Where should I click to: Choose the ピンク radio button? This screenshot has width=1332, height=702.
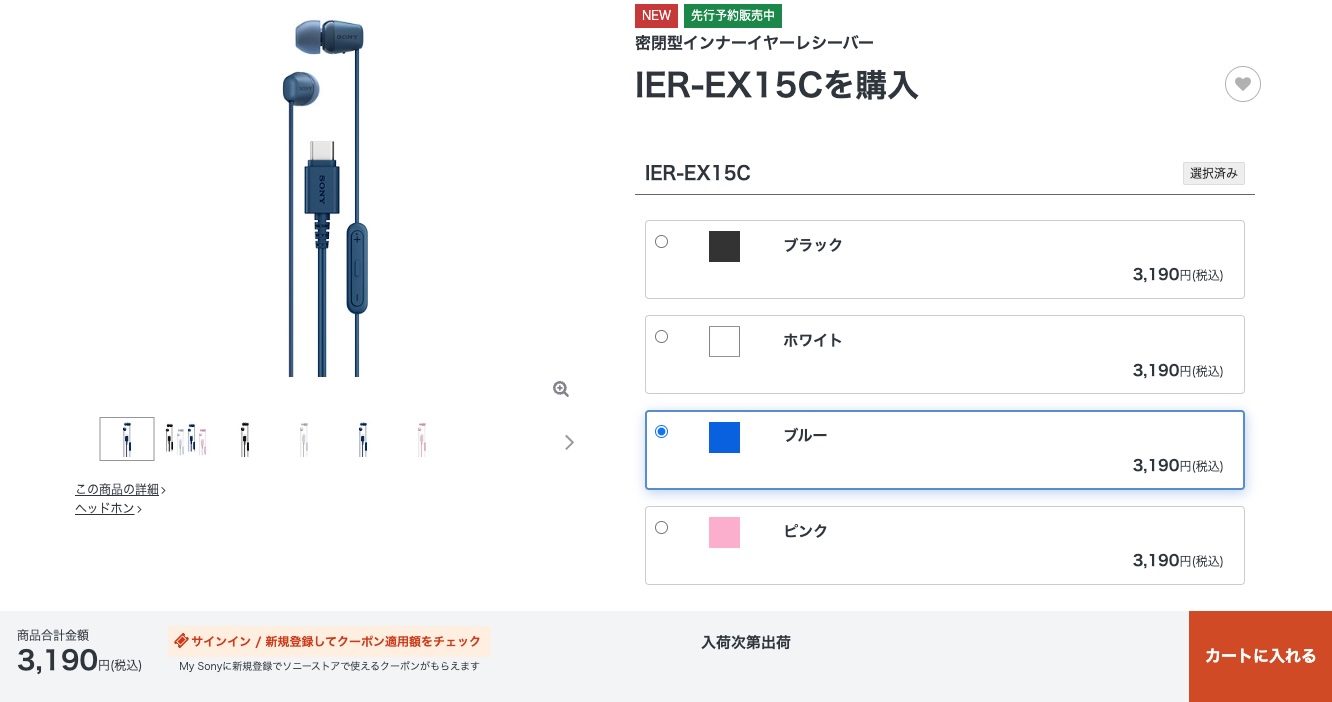[x=661, y=527]
